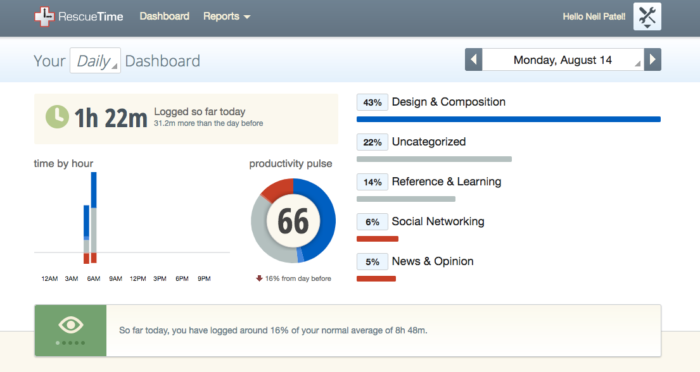Open the Reports dropdown menu

point(226,16)
